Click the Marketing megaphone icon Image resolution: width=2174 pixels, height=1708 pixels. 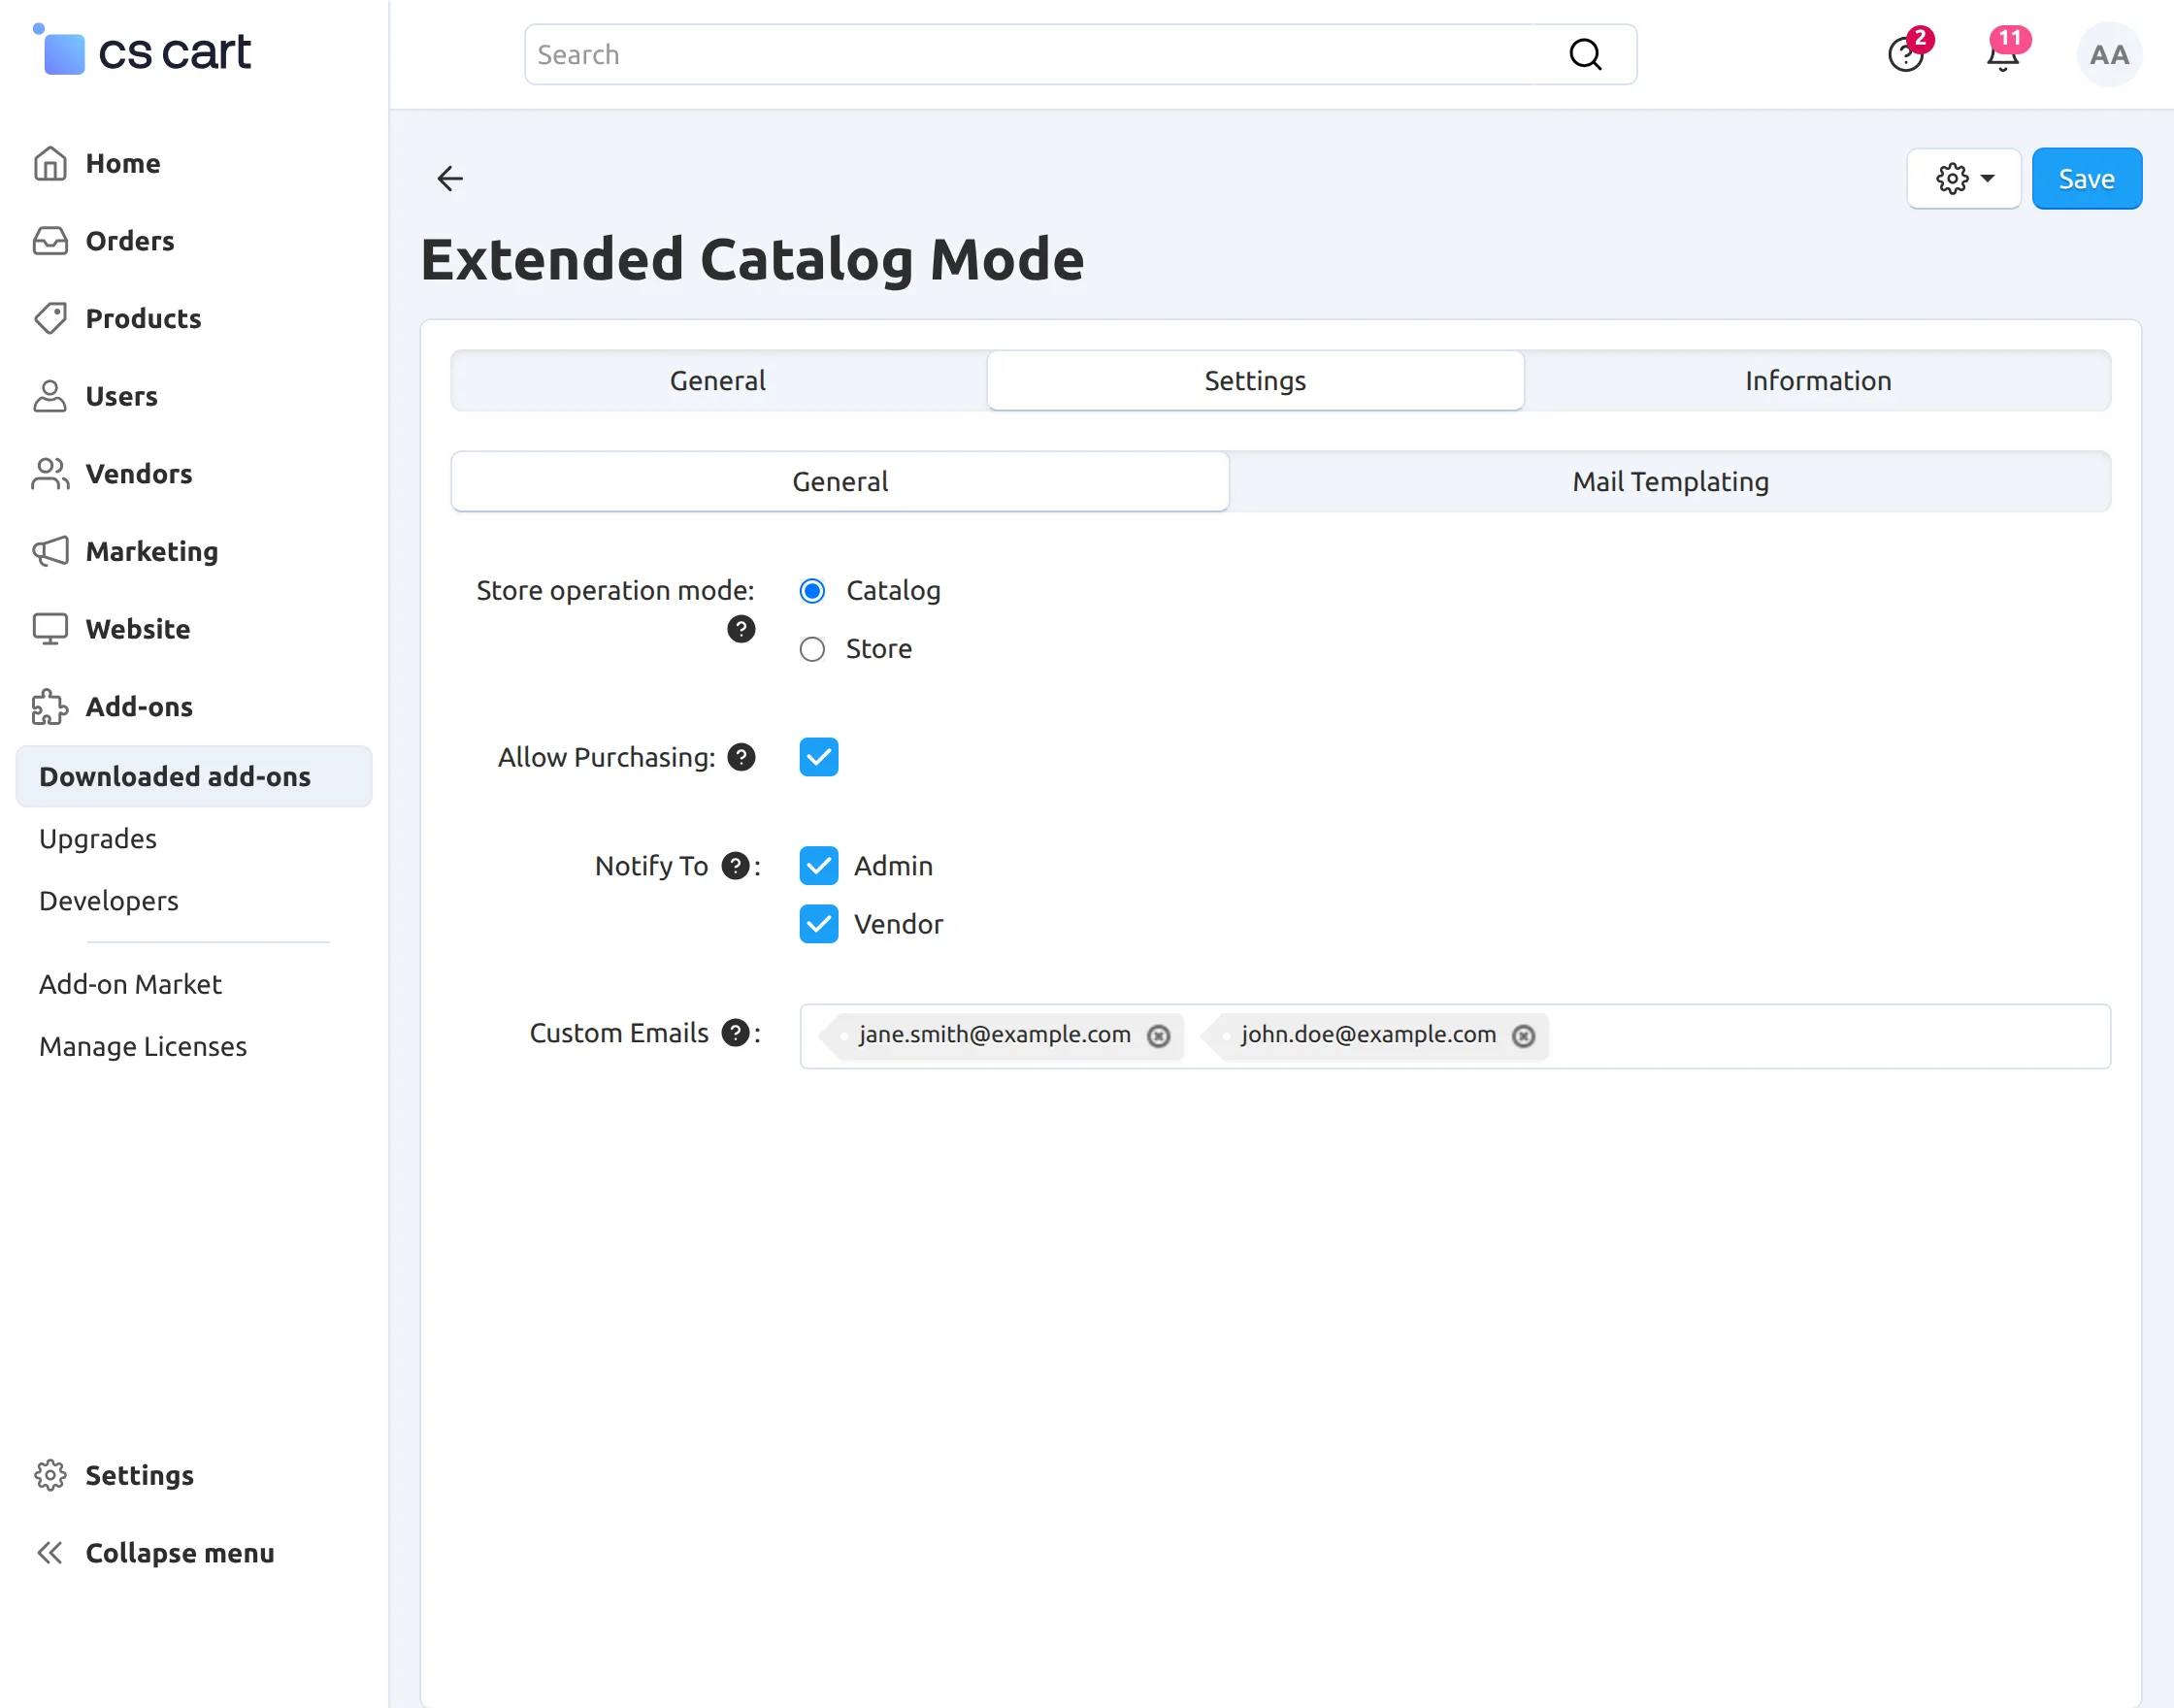[50, 551]
